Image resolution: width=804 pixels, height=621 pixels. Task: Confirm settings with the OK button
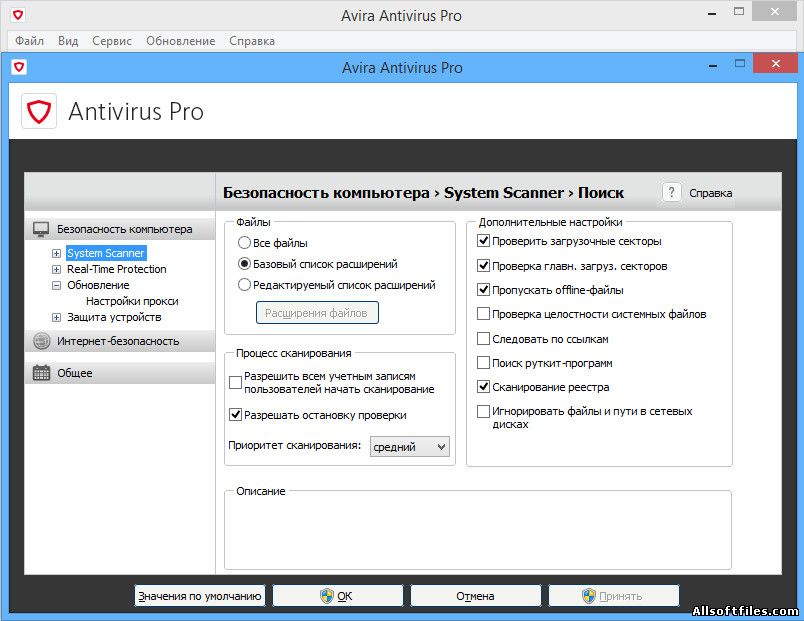pos(337,596)
